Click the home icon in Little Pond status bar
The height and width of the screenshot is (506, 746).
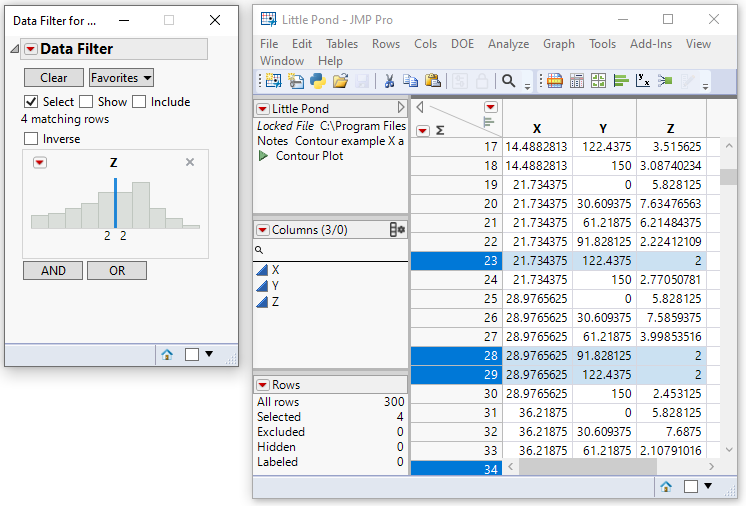click(x=666, y=486)
